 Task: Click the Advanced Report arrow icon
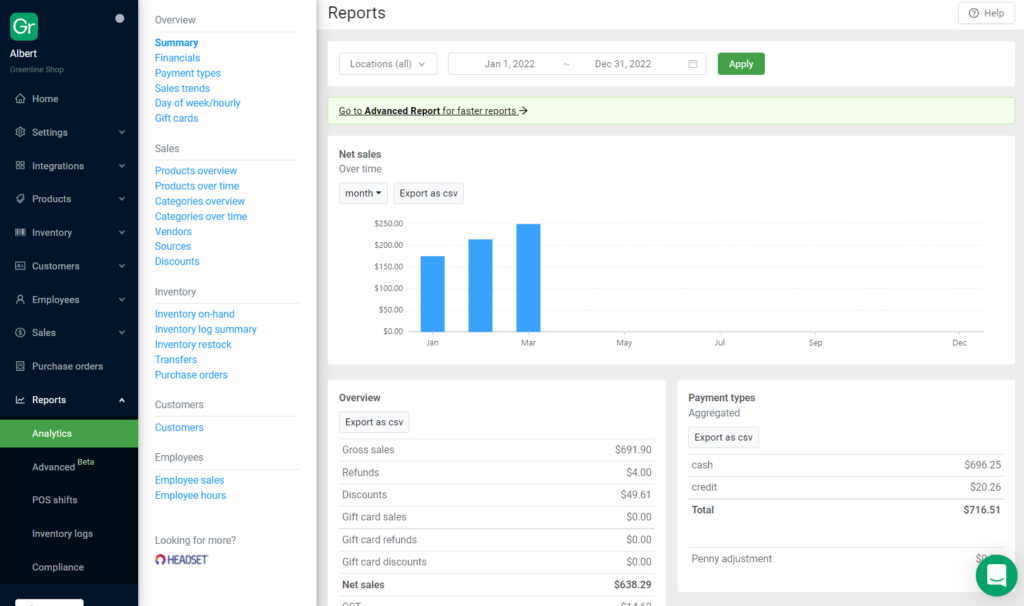coord(523,111)
